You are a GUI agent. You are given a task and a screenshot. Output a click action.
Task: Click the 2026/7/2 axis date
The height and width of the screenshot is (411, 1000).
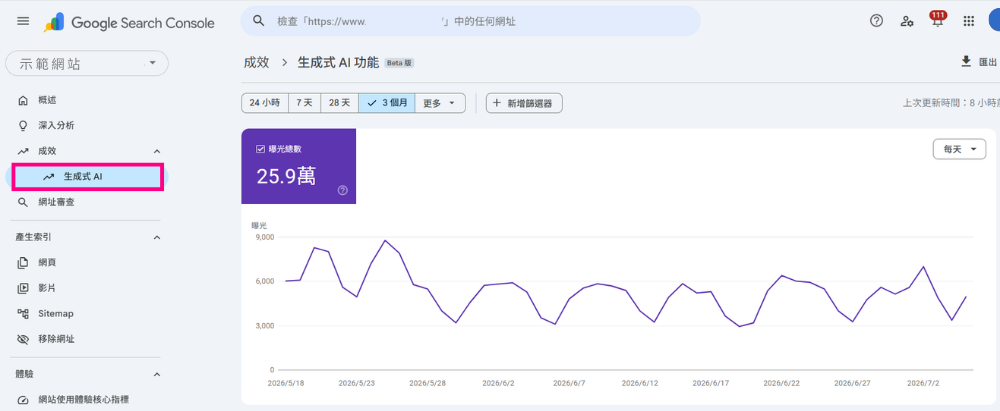pos(924,384)
